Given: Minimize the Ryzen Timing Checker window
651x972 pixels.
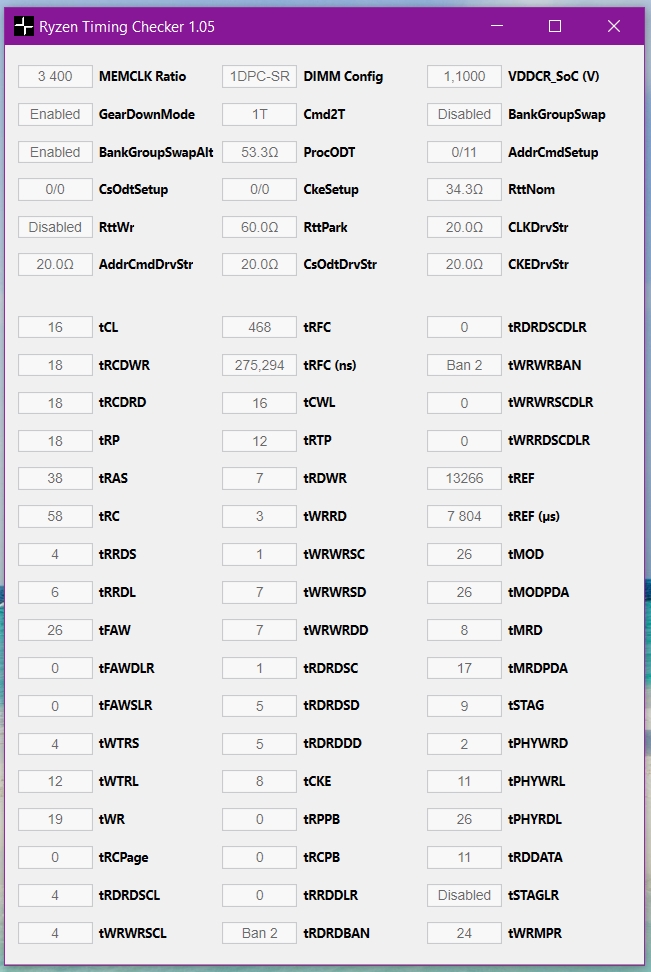Looking at the screenshot, I should [x=497, y=26].
